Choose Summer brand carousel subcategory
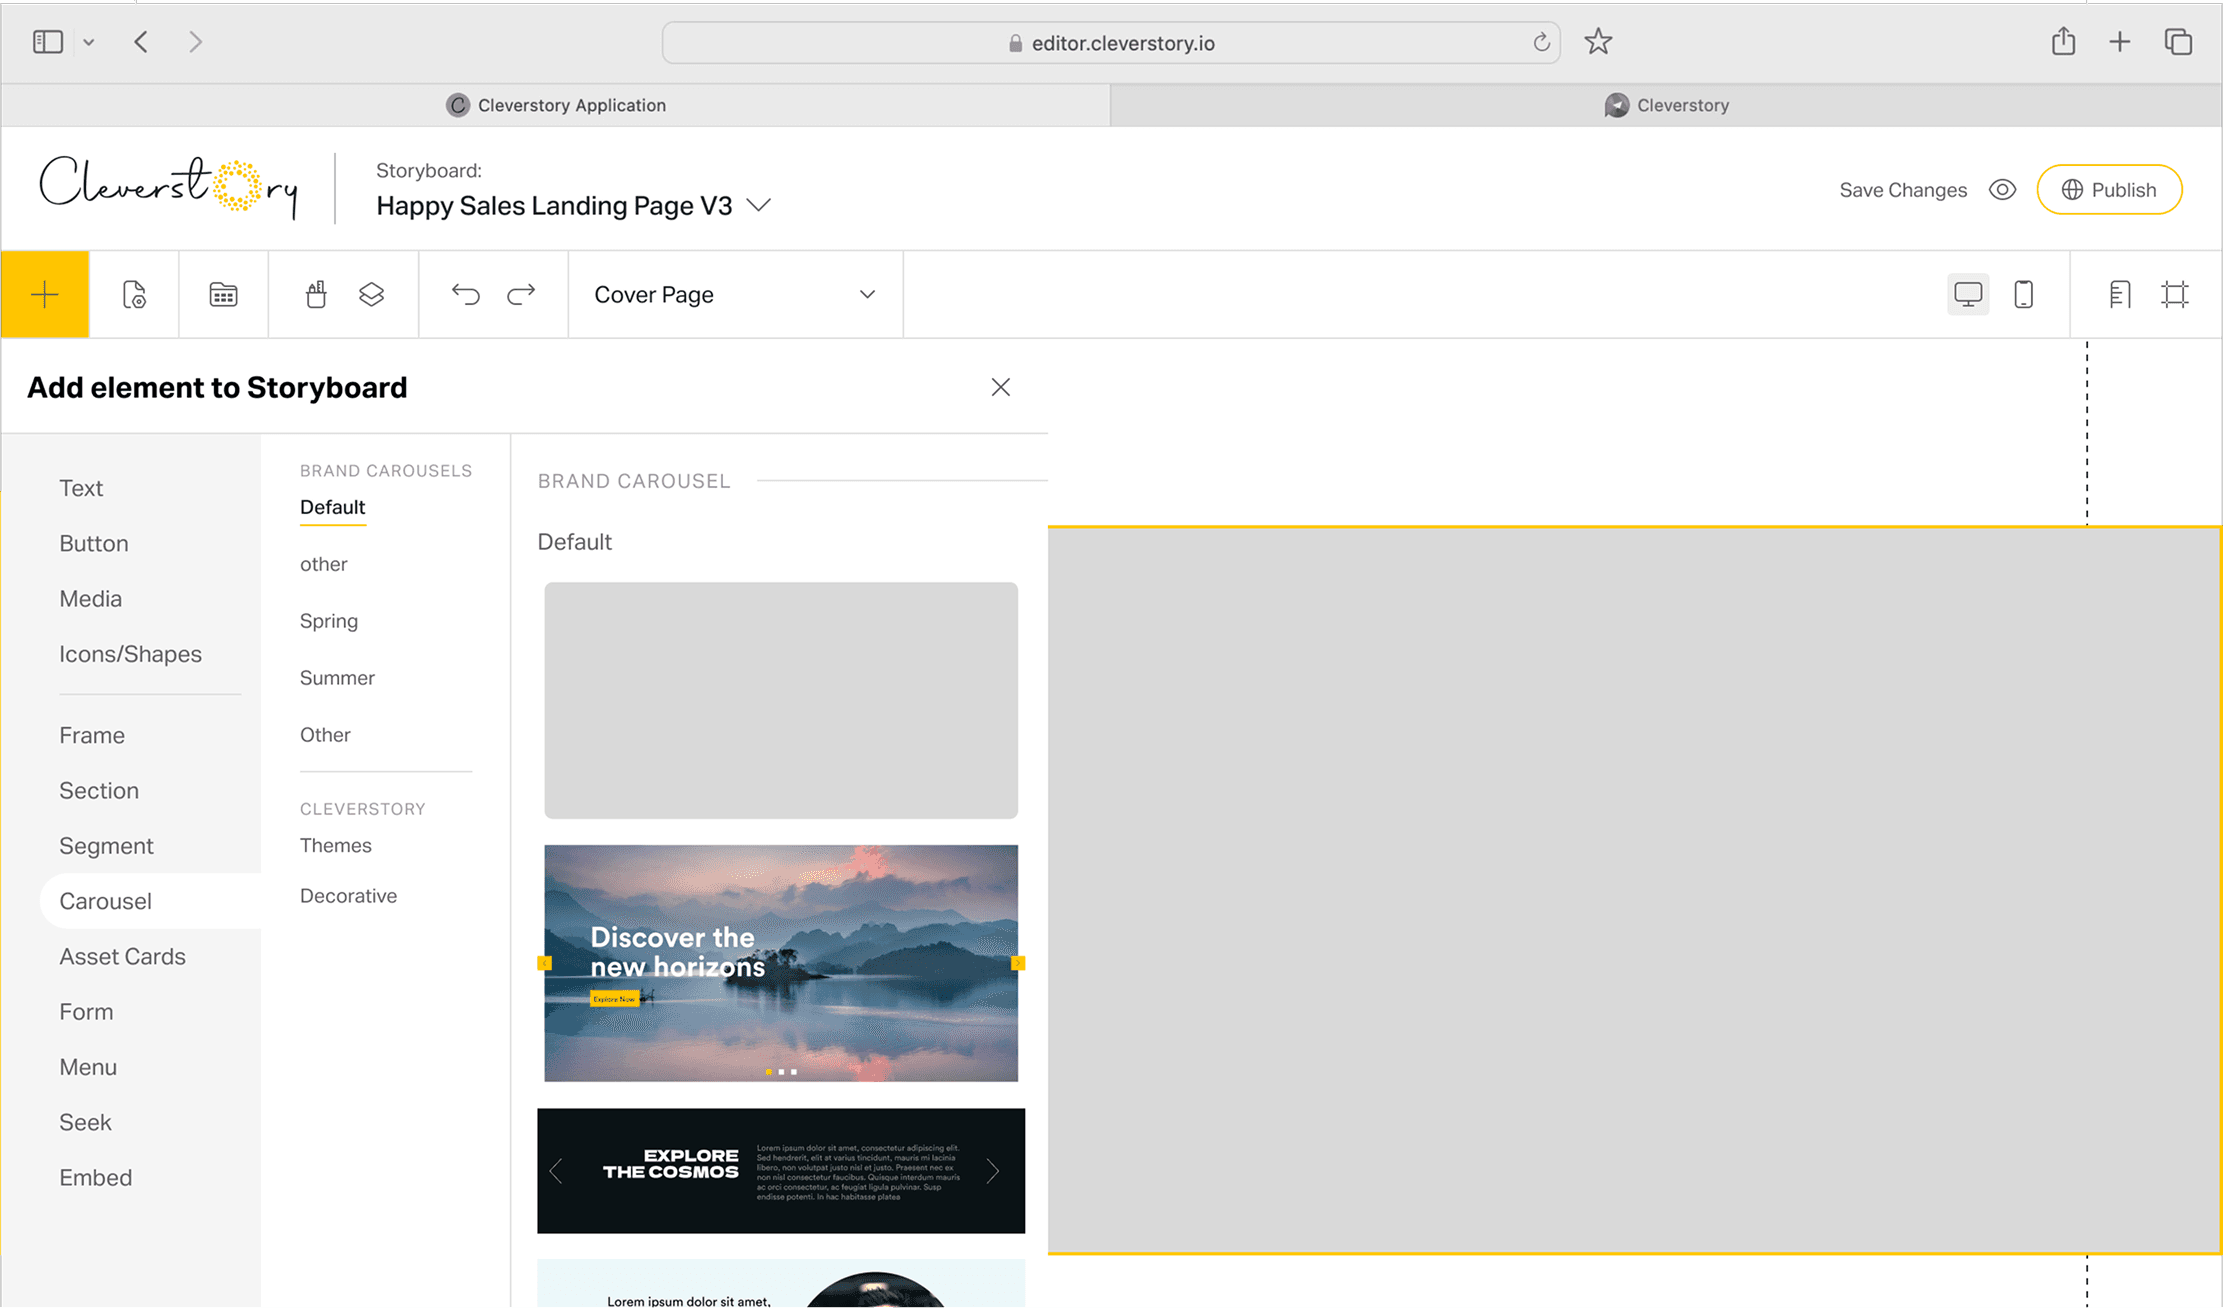 pyautogui.click(x=338, y=678)
